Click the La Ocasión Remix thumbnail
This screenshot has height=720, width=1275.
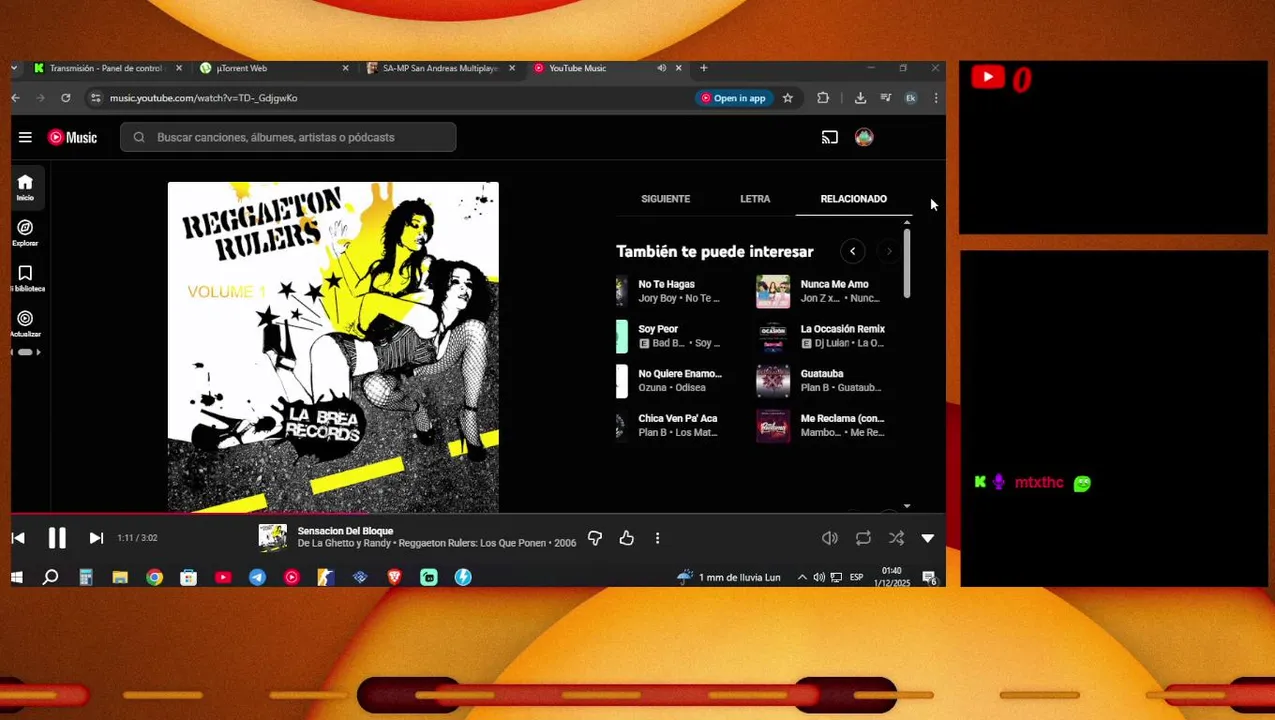(x=773, y=336)
